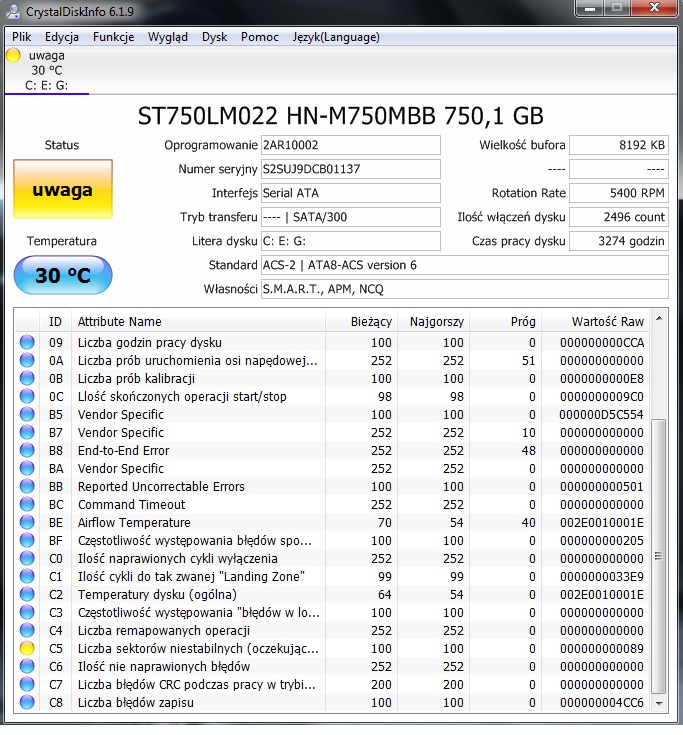Click the blue status dot for attribute B5

click(27, 414)
